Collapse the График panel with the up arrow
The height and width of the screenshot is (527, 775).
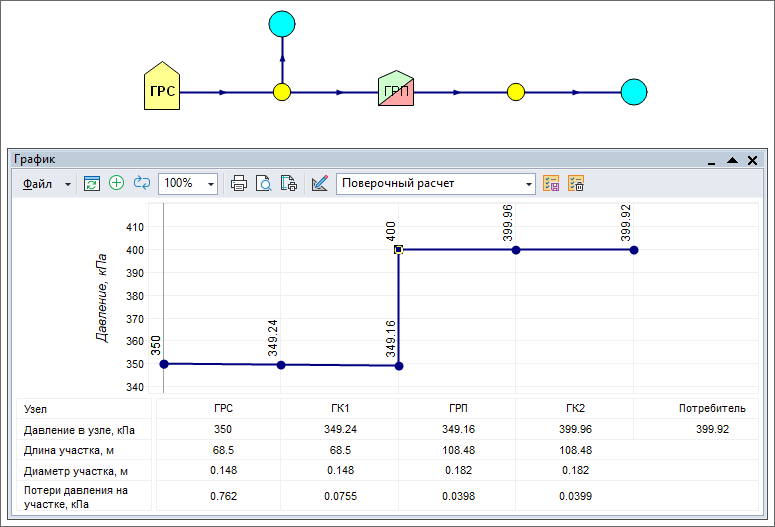[x=732, y=160]
